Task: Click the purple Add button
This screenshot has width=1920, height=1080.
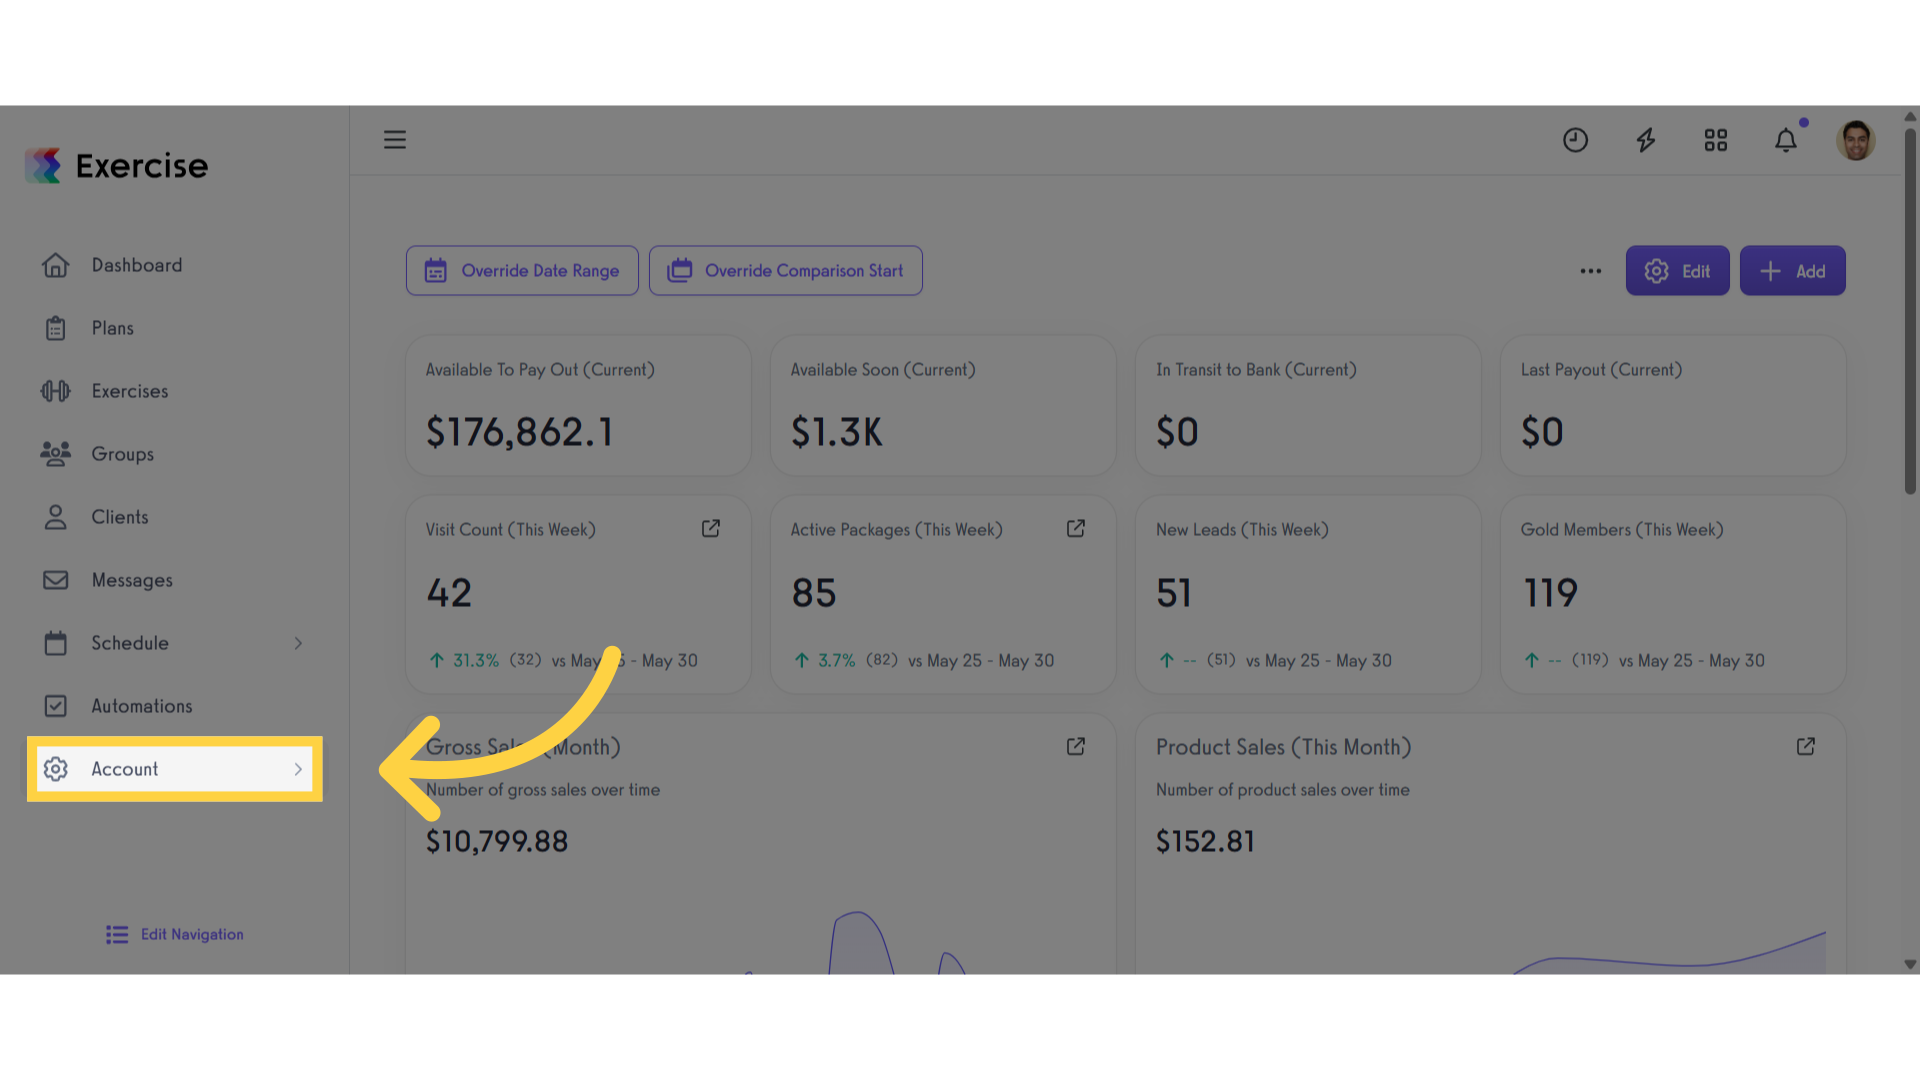Action: [1792, 271]
